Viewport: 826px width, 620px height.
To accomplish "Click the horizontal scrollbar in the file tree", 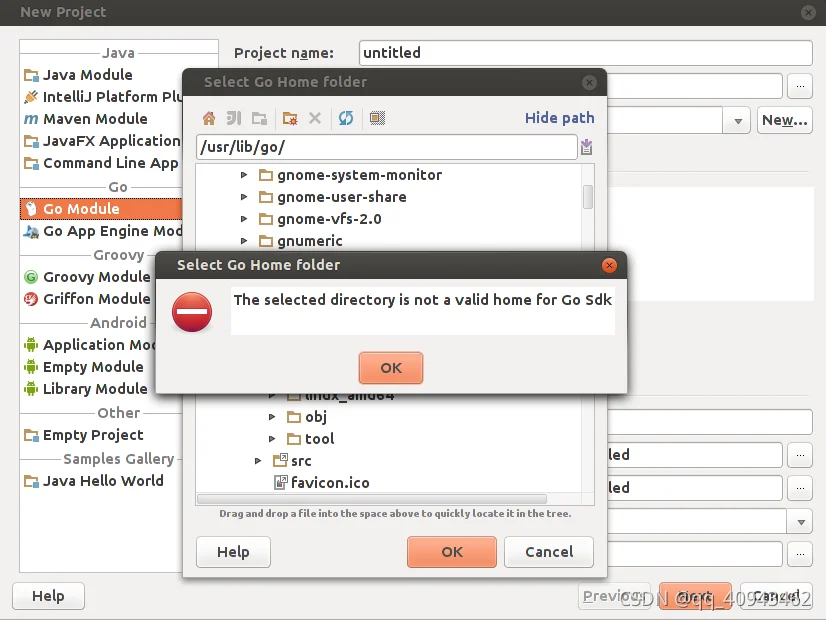I will pyautogui.click(x=372, y=499).
